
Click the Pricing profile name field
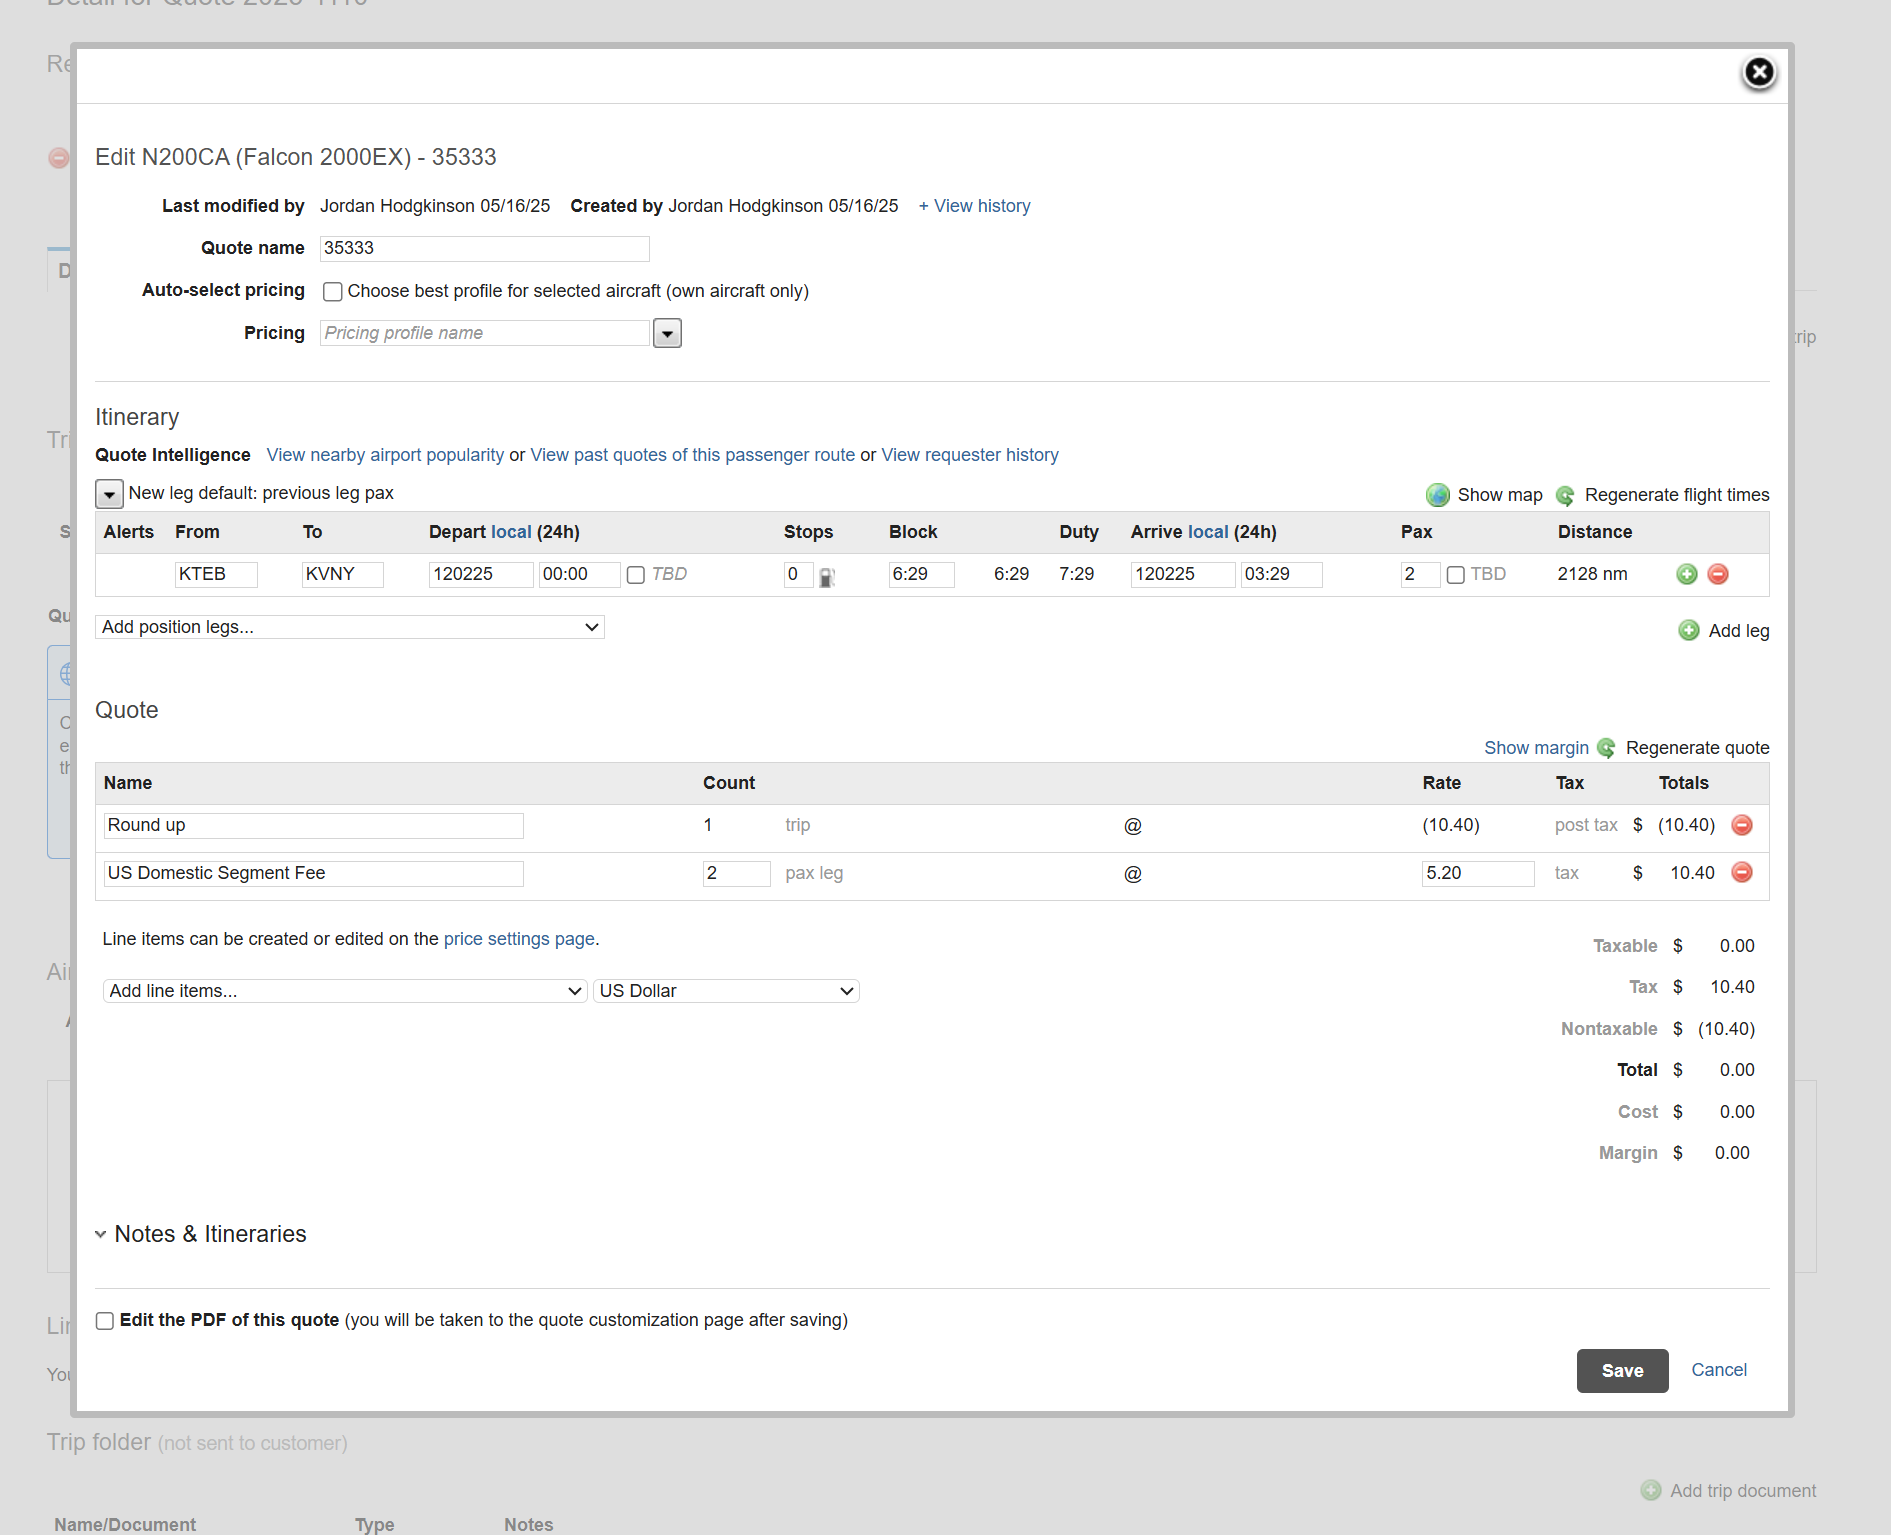pos(484,333)
